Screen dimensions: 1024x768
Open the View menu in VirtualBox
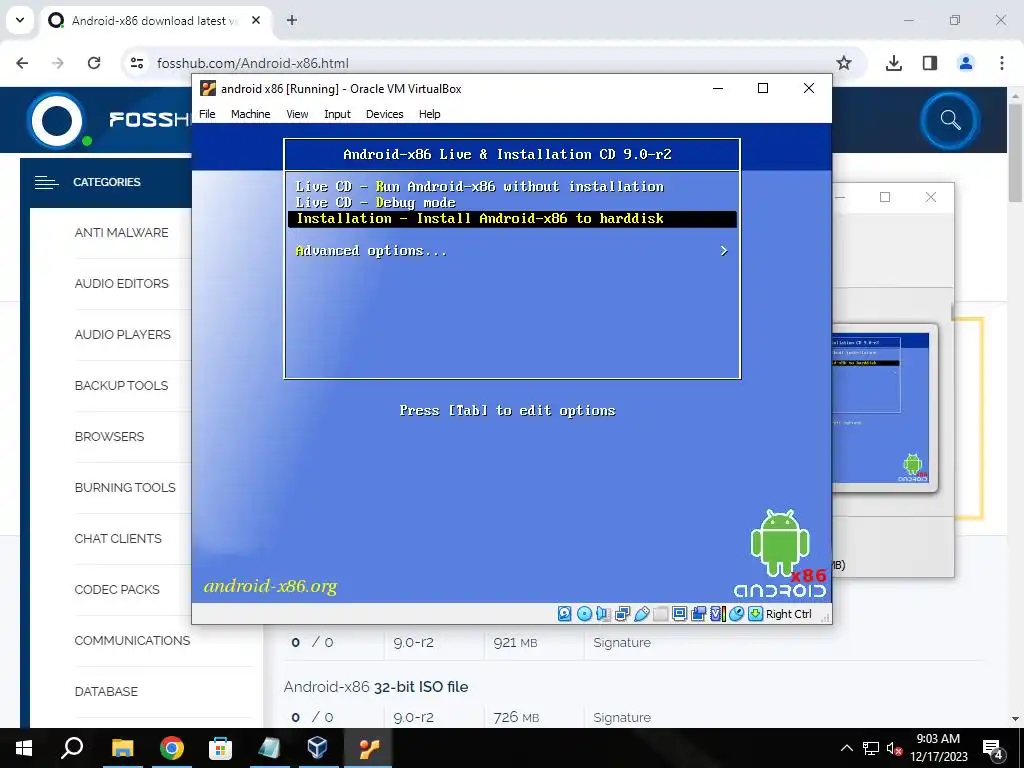point(297,114)
